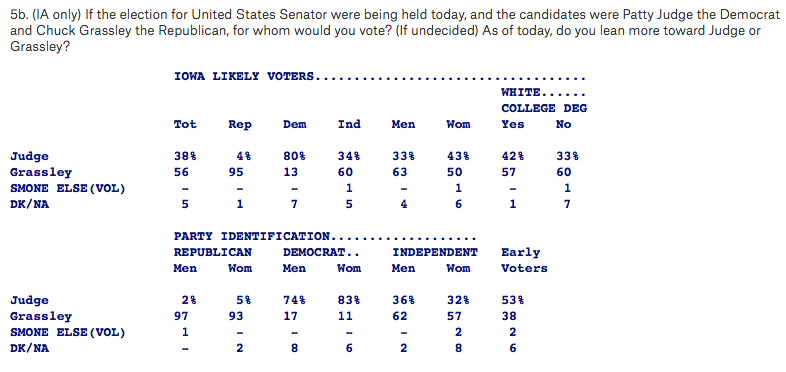Click the Yes column under college degree
This screenshot has width=786, height=372.
tap(512, 124)
